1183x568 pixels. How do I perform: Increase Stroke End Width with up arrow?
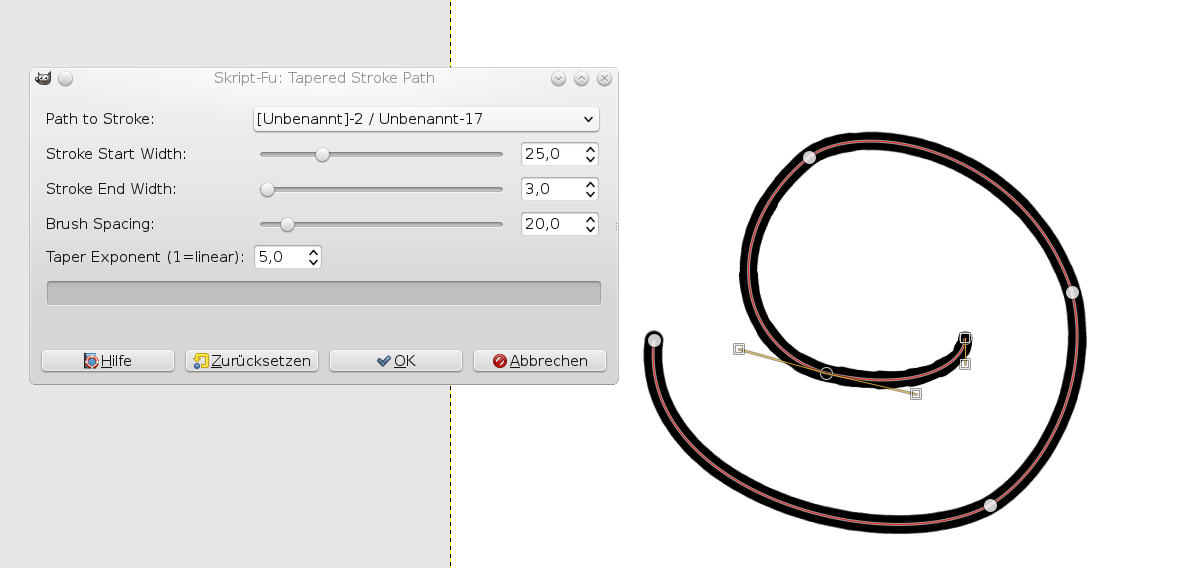591,183
